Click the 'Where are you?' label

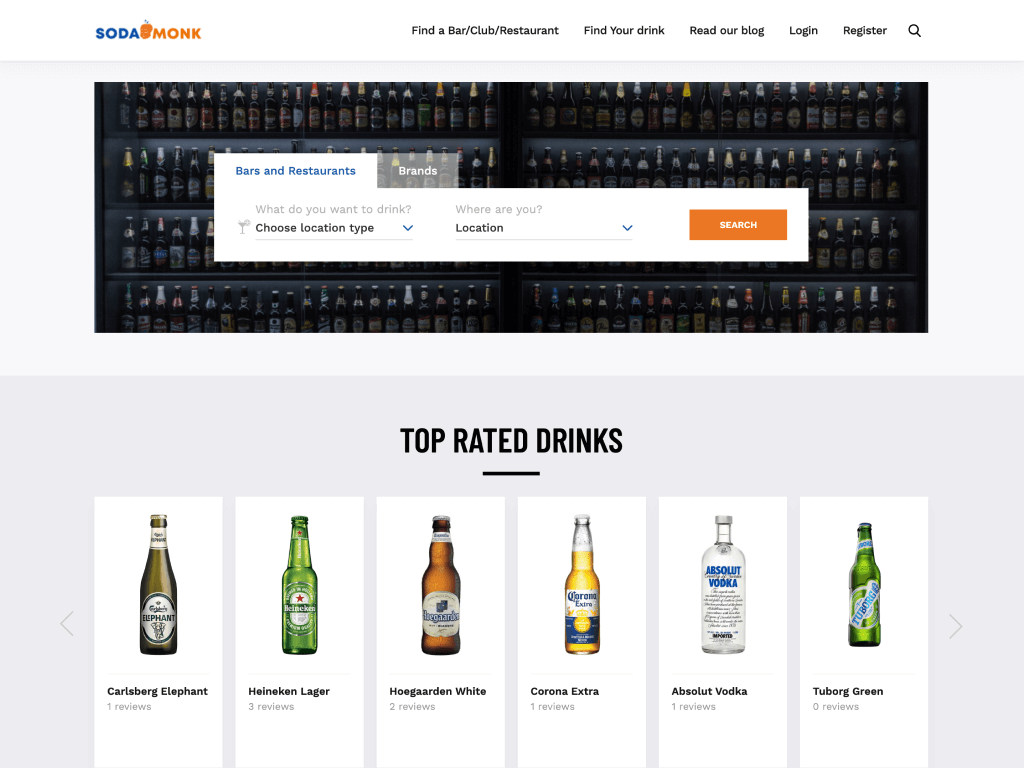tap(499, 209)
